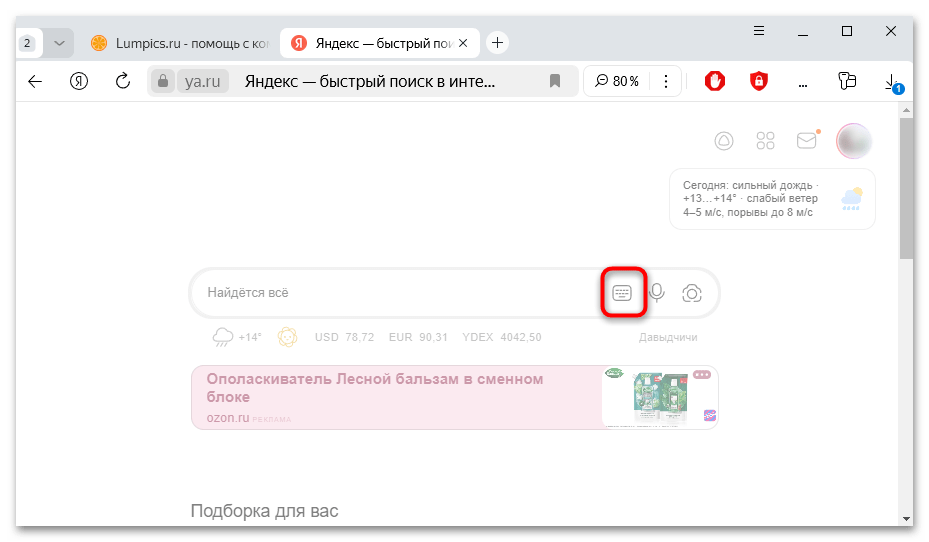
Task: Open the USD 78,72 exchange rate
Action: [344, 337]
